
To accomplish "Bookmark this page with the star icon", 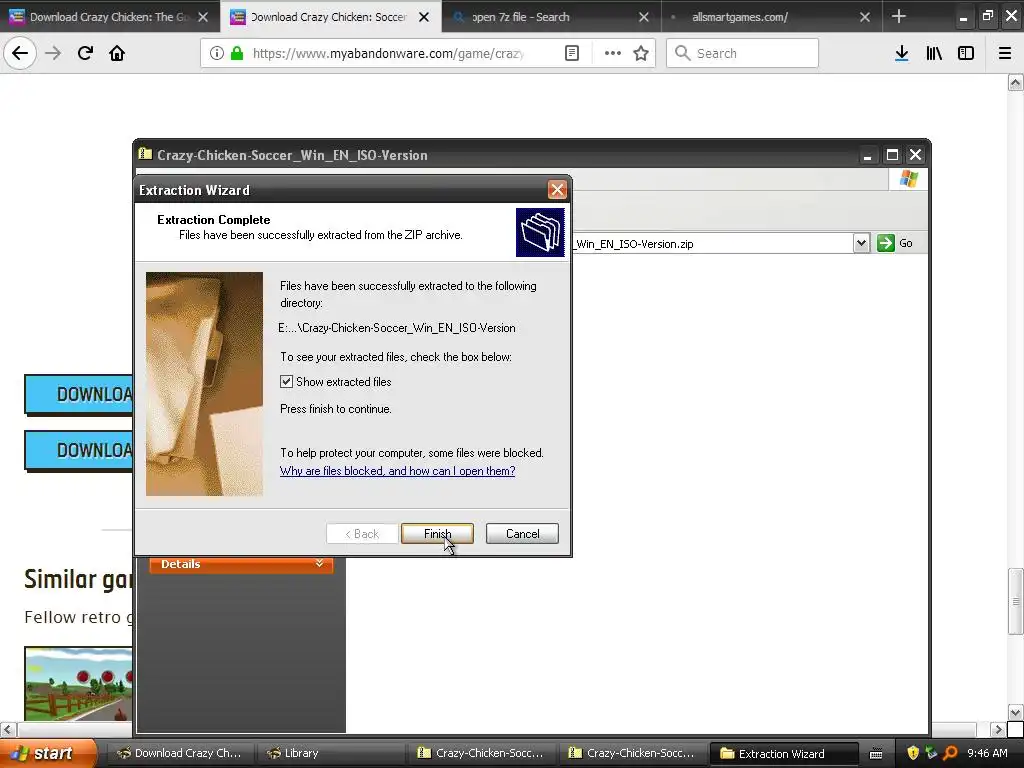I will tap(641, 53).
